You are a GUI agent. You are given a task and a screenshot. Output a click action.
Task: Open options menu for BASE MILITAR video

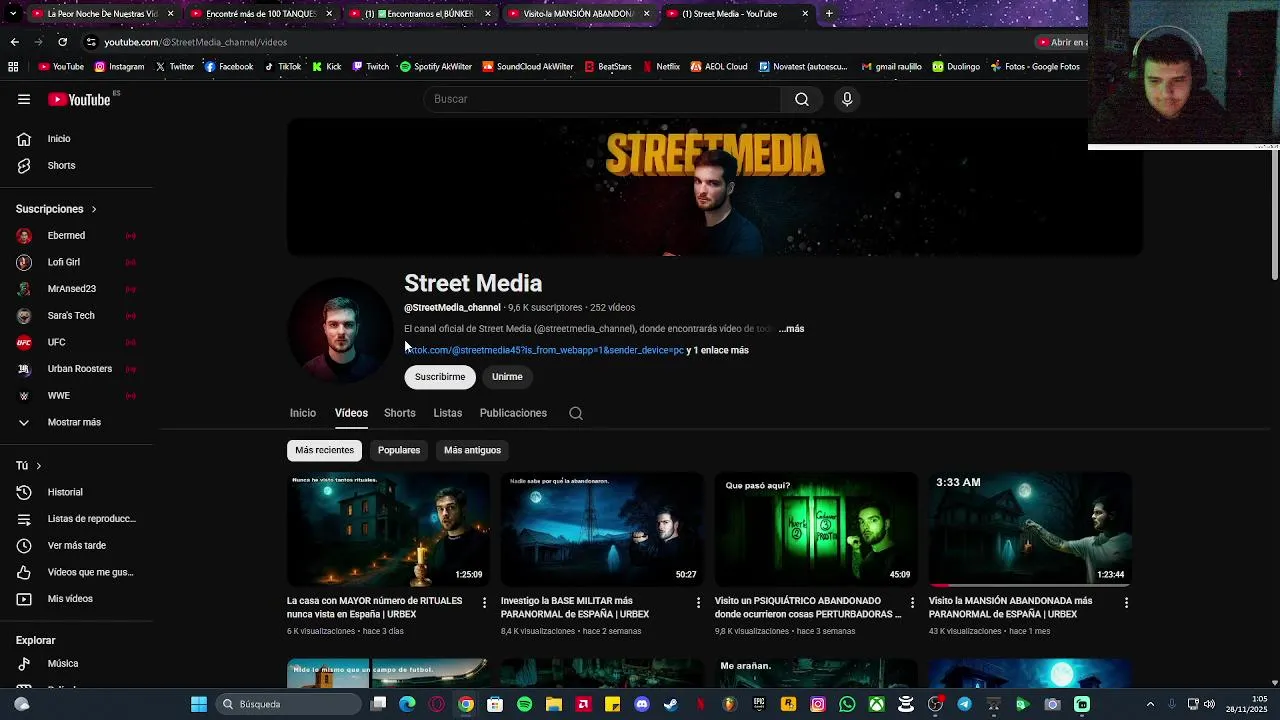(x=698, y=602)
